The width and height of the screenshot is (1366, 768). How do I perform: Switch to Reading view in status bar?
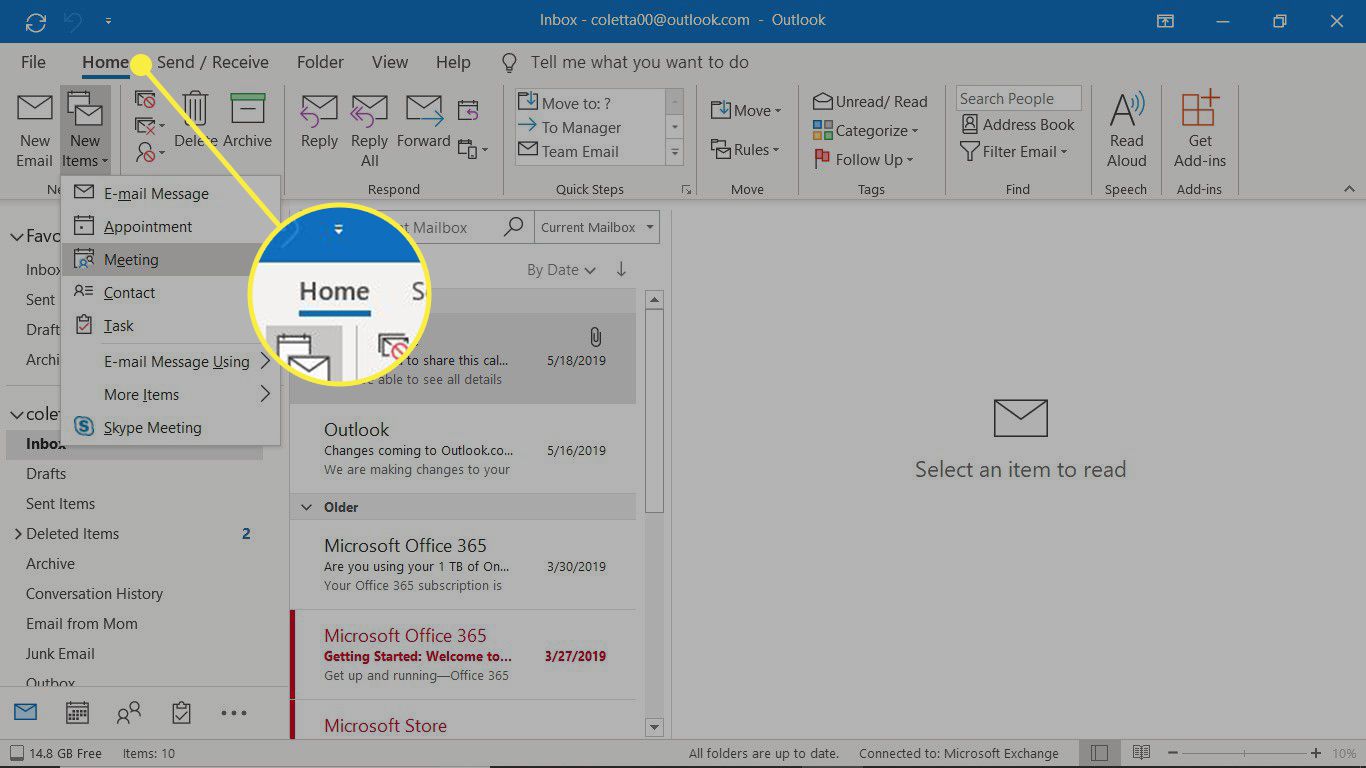[x=1141, y=753]
